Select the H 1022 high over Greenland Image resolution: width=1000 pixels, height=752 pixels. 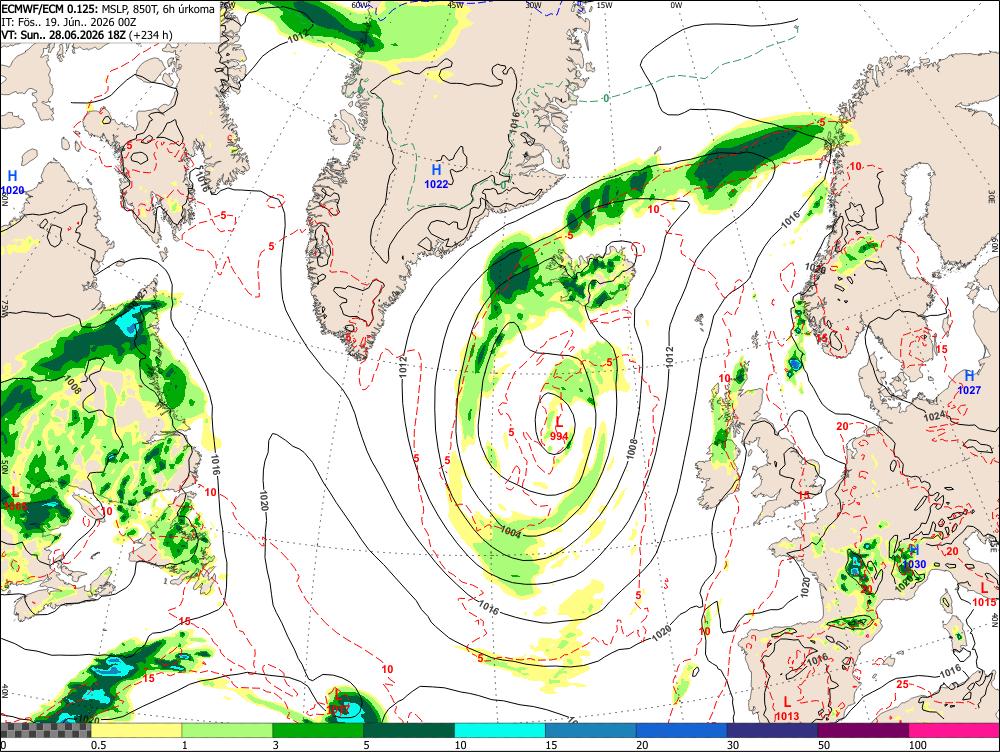(436, 177)
